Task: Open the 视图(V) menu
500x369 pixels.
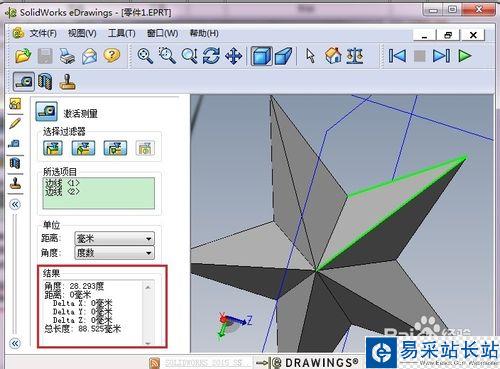Action: click(82, 33)
